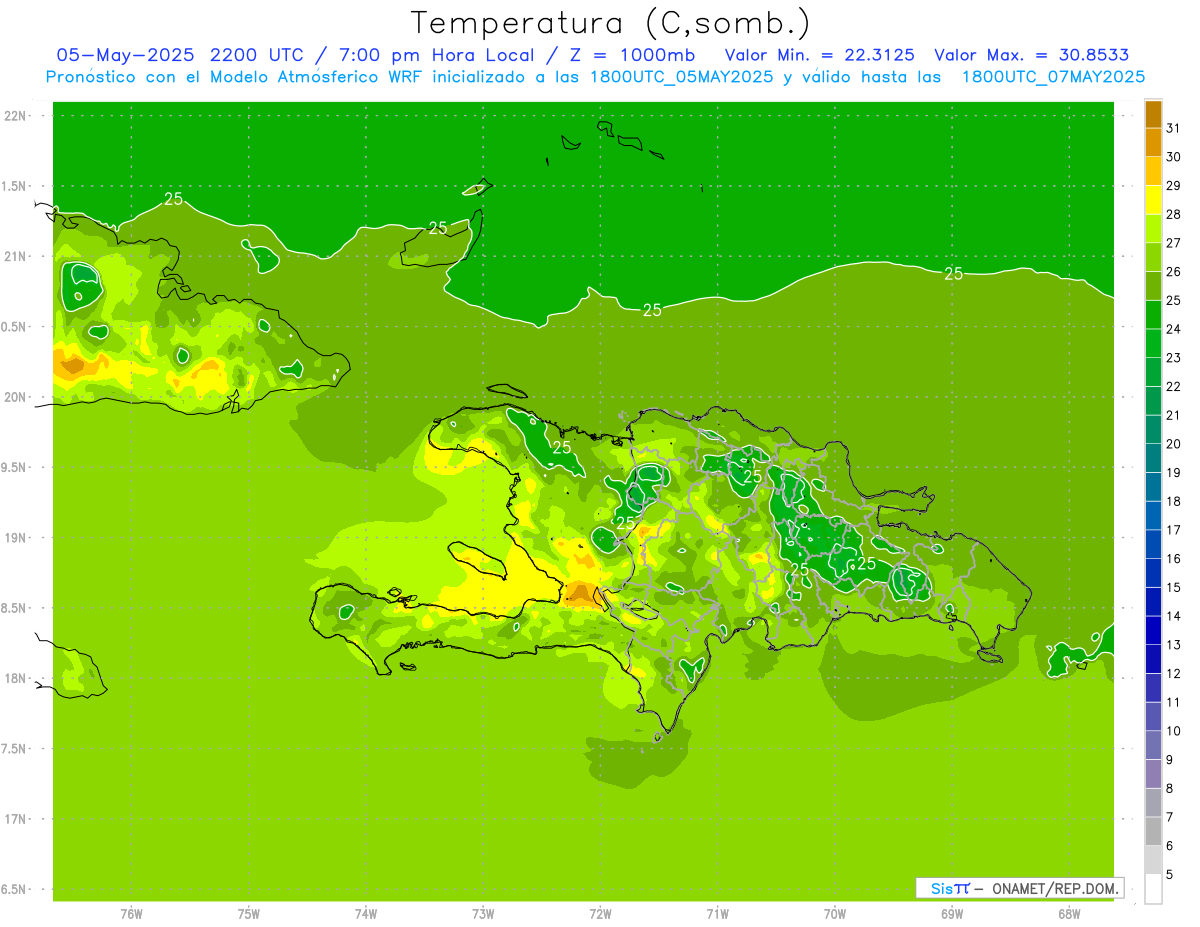
Task: Click the '20' value on the color scale
Action: (x=1174, y=444)
